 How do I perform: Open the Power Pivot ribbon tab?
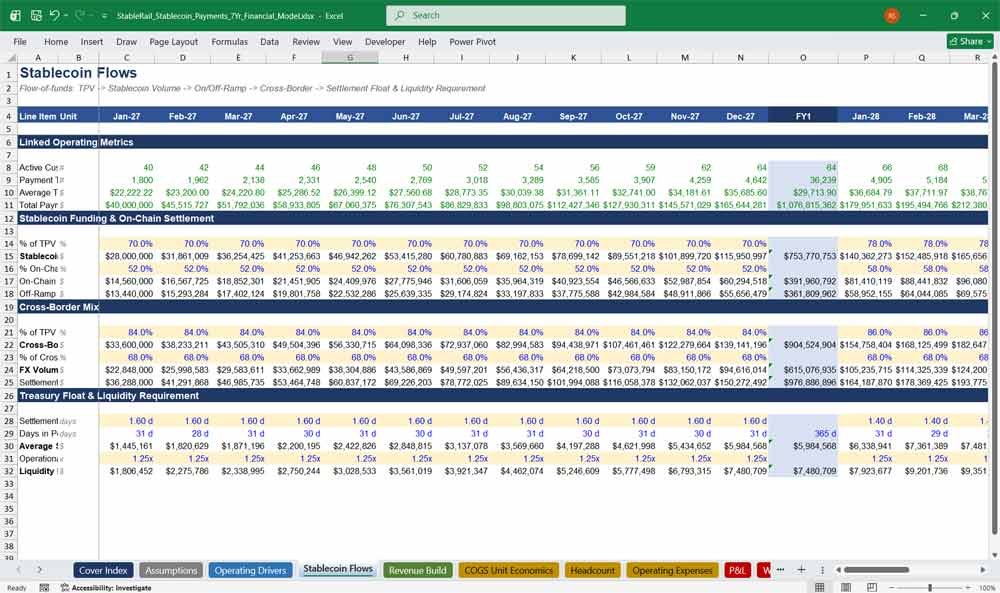pos(473,41)
